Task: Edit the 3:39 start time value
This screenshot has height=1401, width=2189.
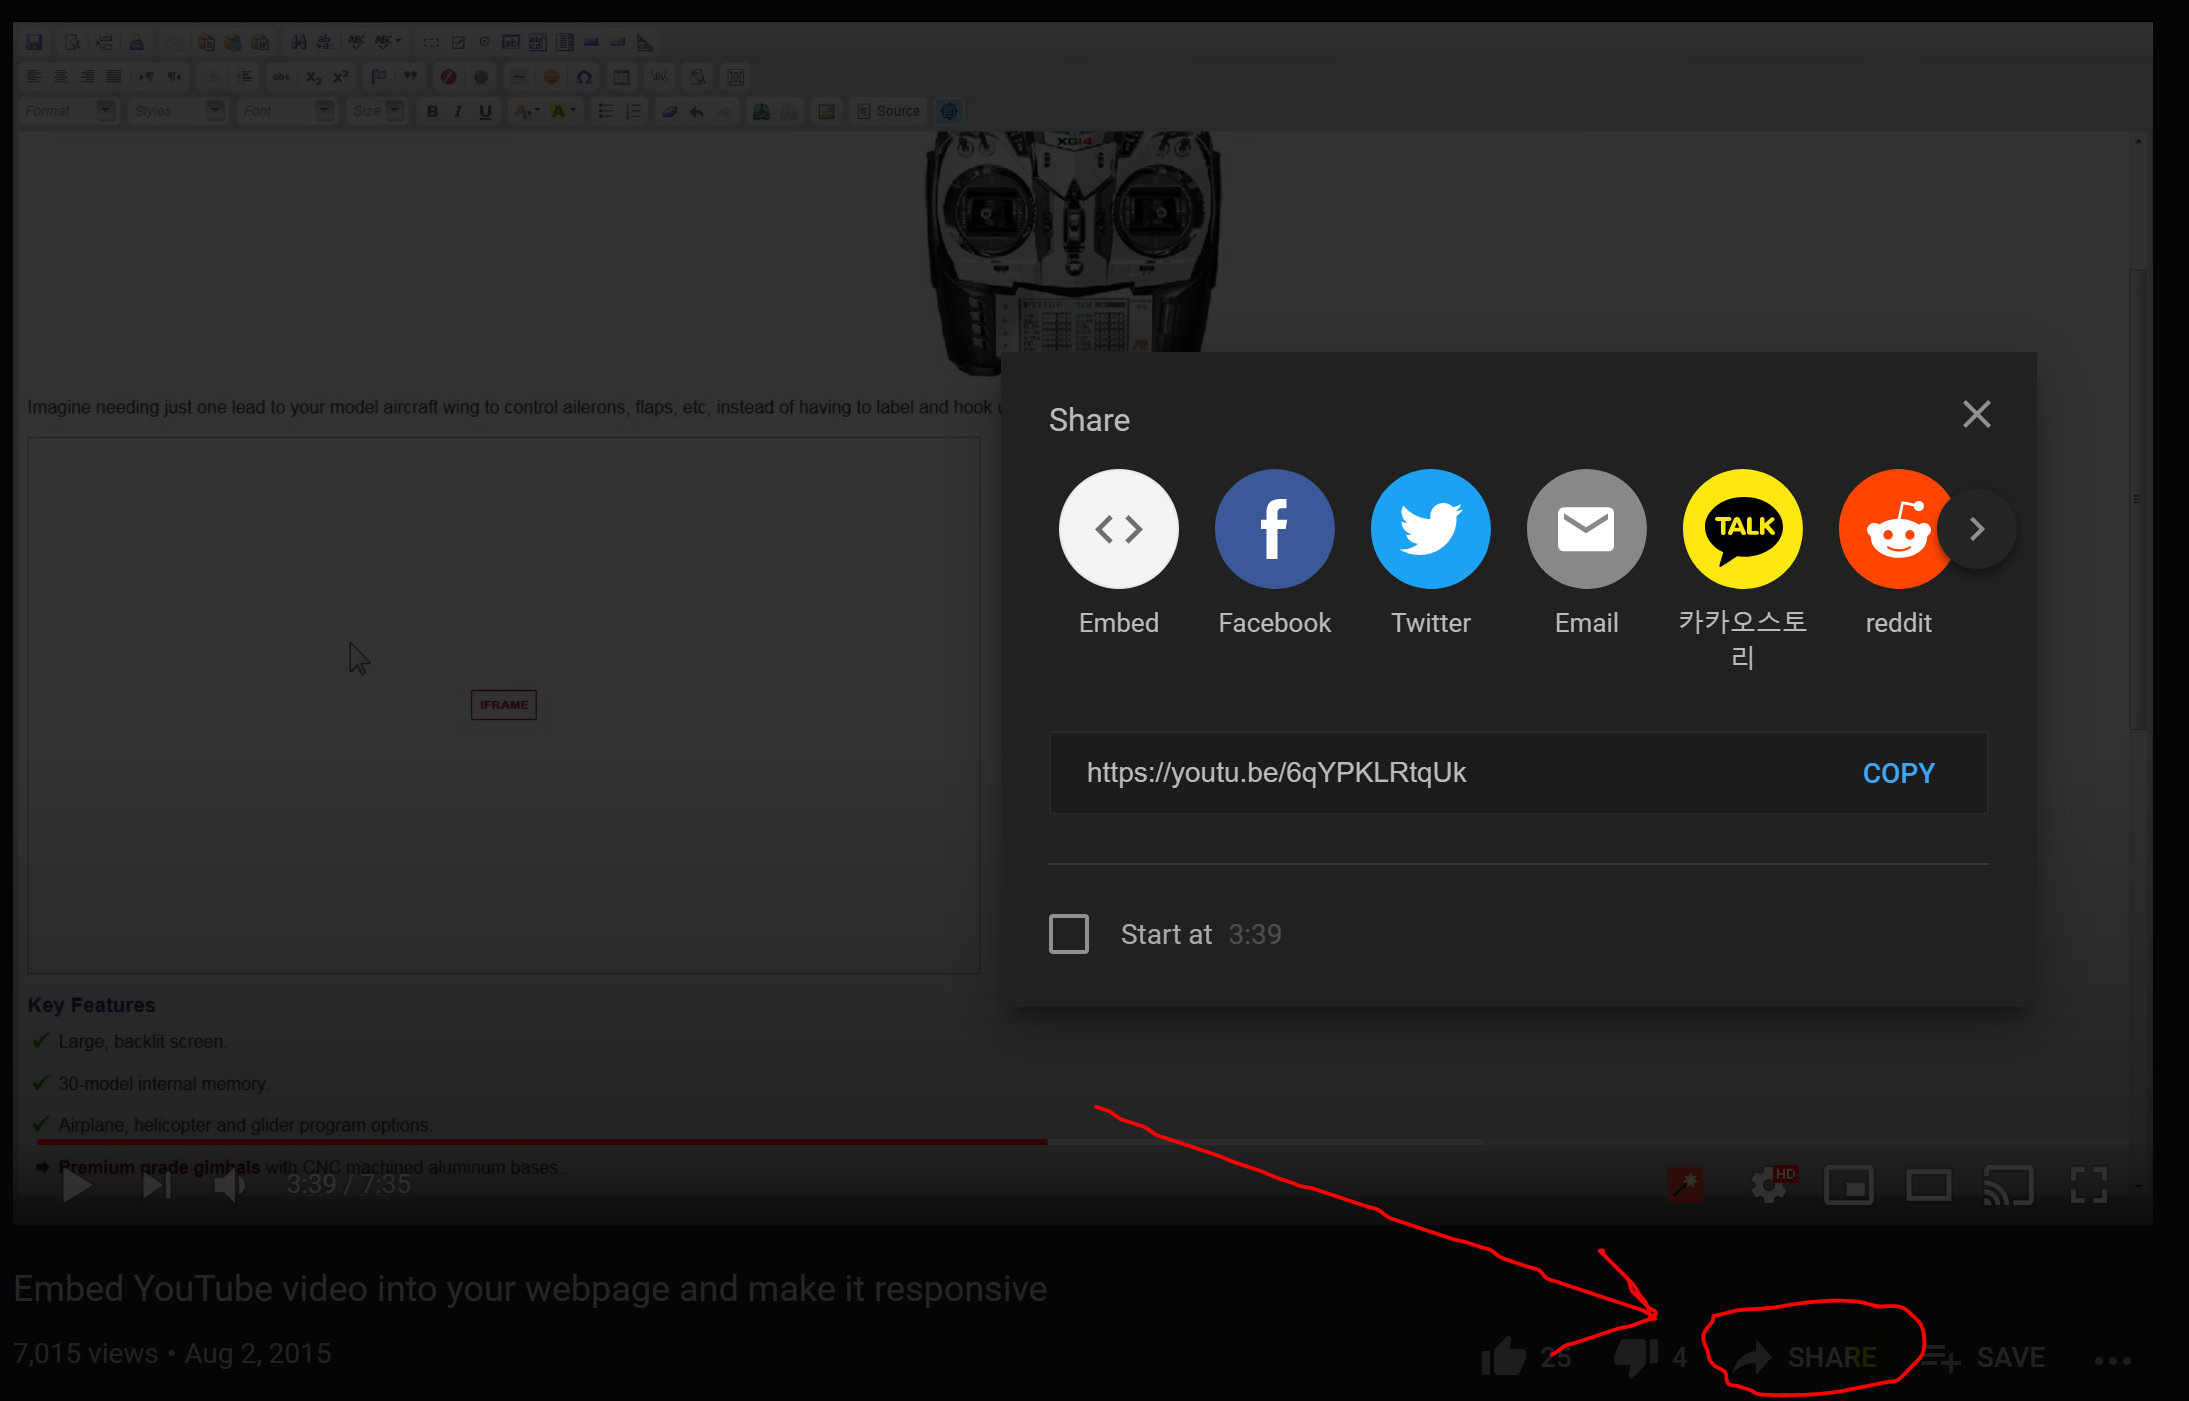Action: [x=1255, y=934]
